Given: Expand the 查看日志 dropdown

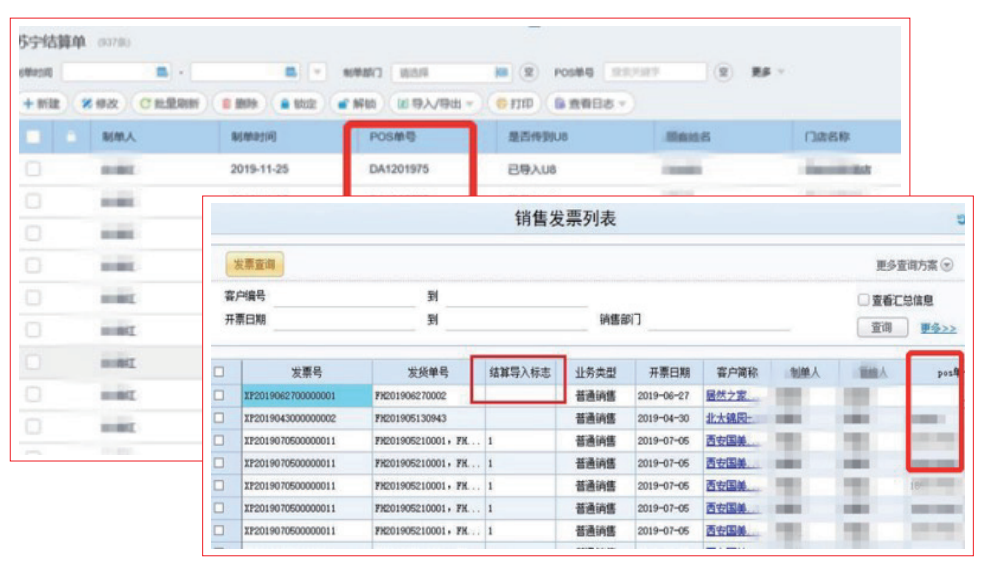Looking at the screenshot, I should click(x=589, y=103).
